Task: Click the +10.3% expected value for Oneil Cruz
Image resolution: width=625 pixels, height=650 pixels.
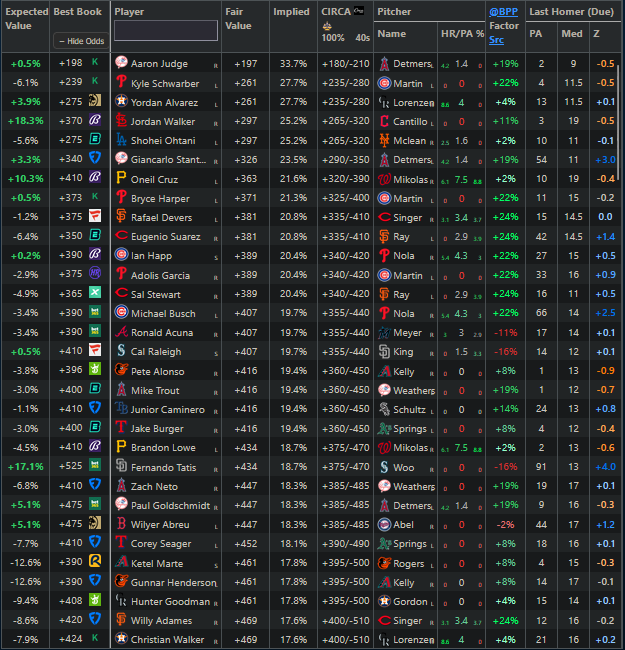Action: click(x=25, y=179)
